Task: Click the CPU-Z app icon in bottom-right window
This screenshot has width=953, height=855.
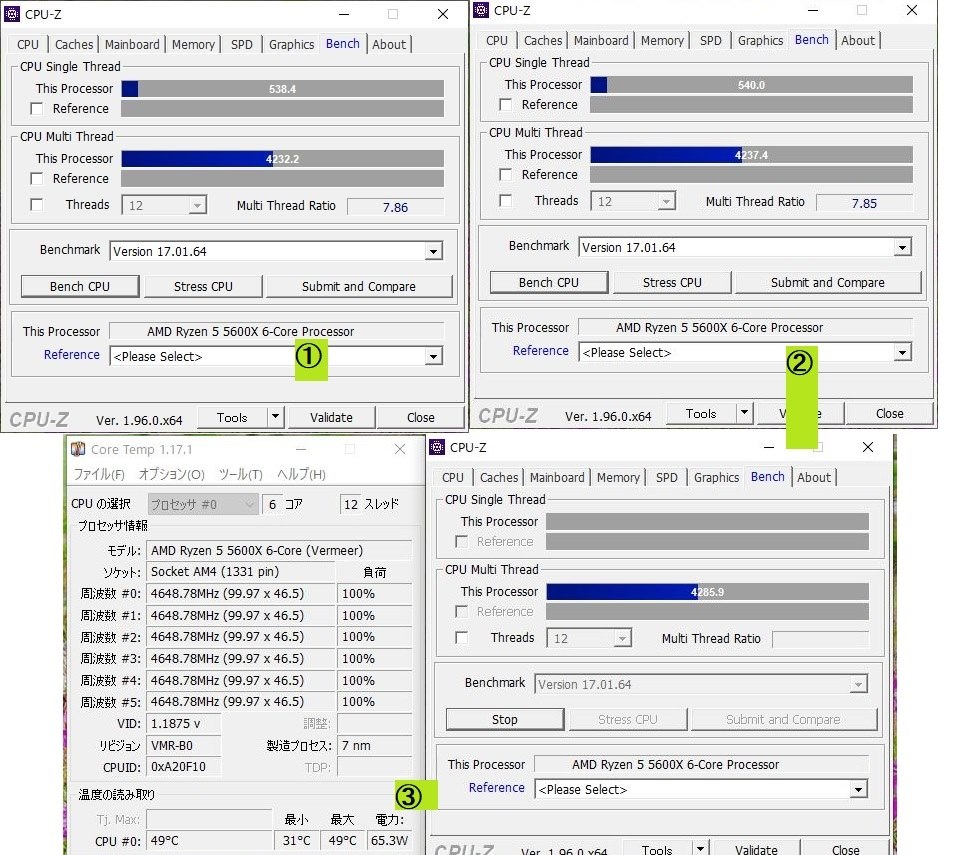Action: (x=437, y=447)
